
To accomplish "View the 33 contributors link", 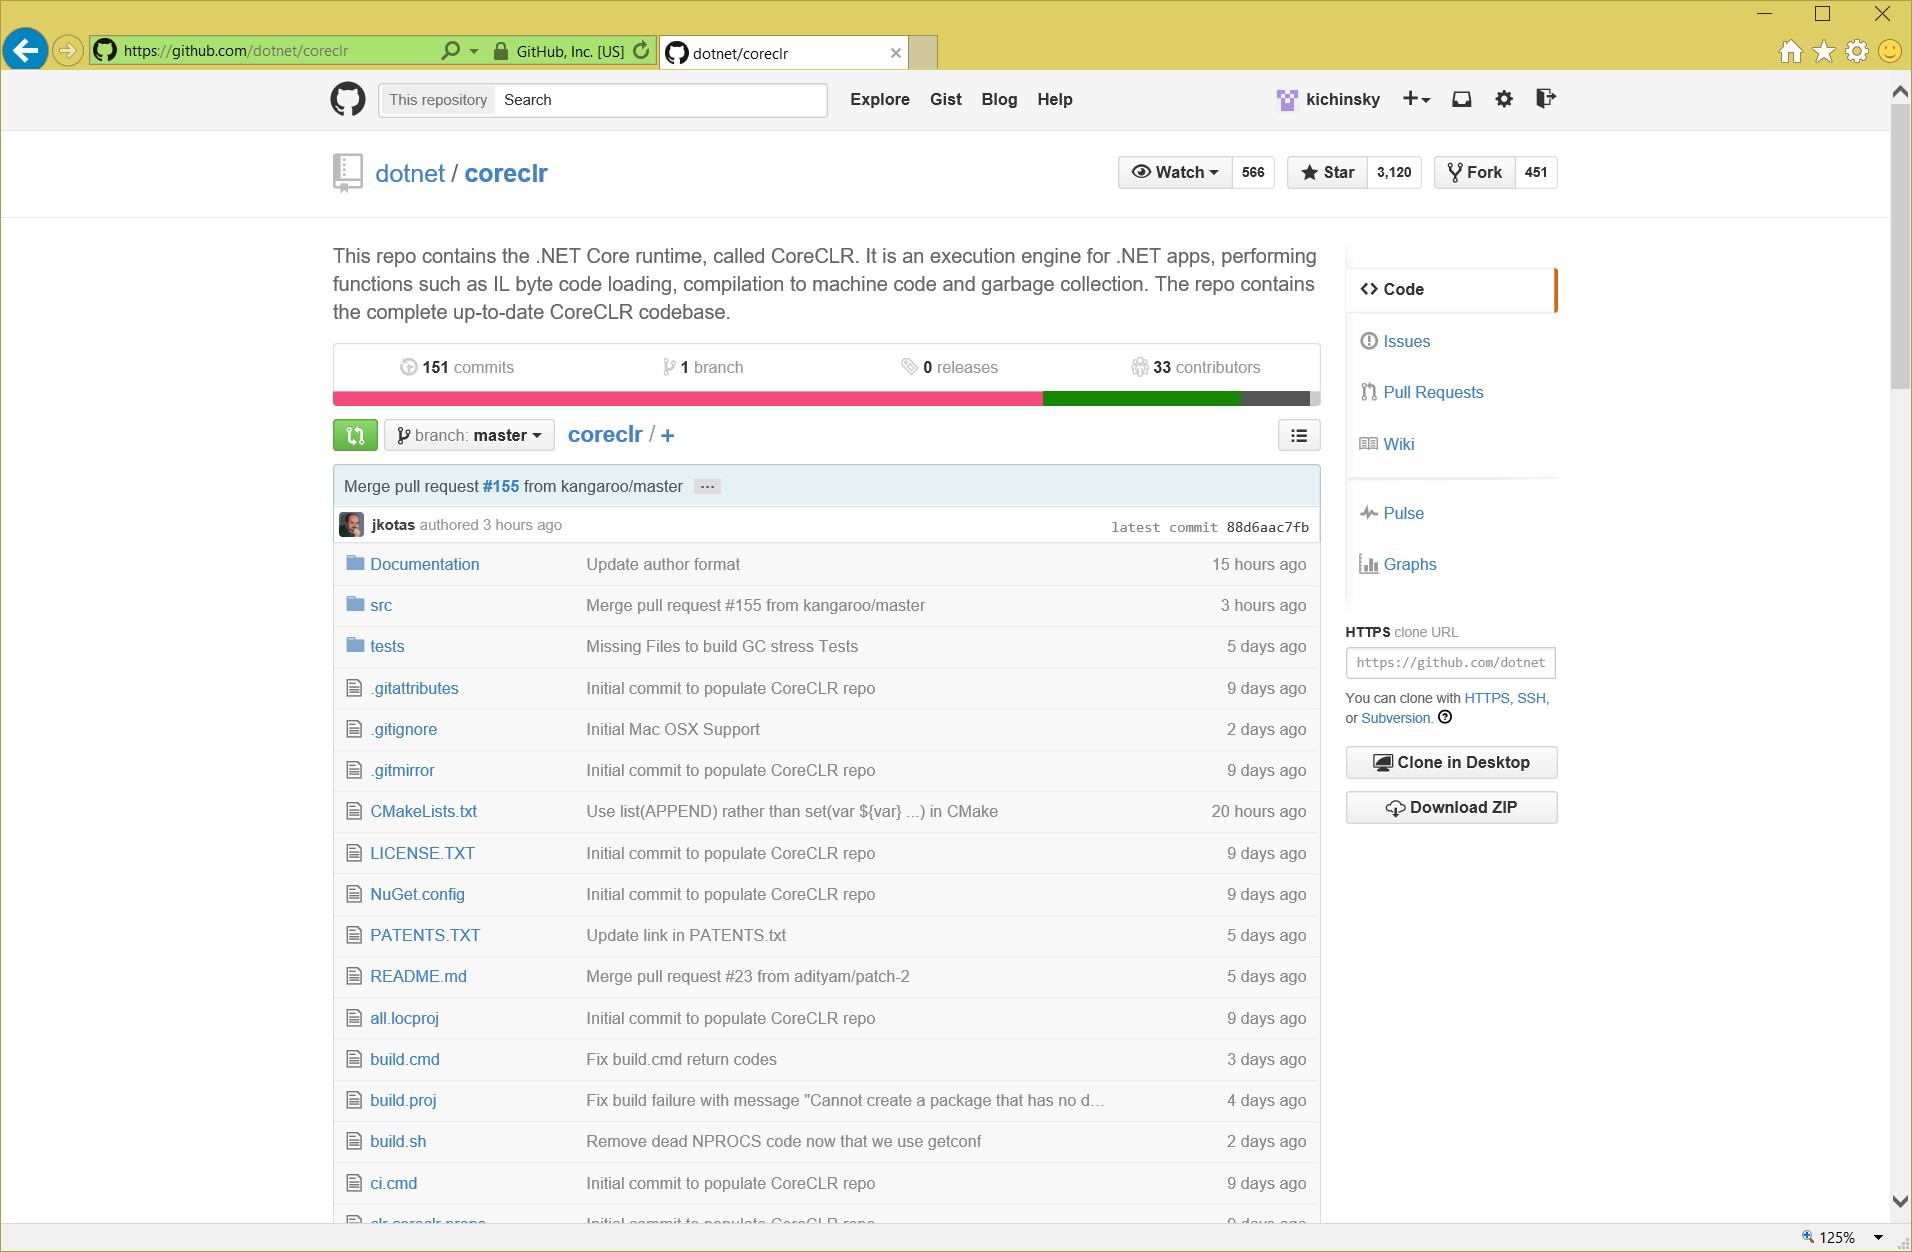I will coord(1196,367).
